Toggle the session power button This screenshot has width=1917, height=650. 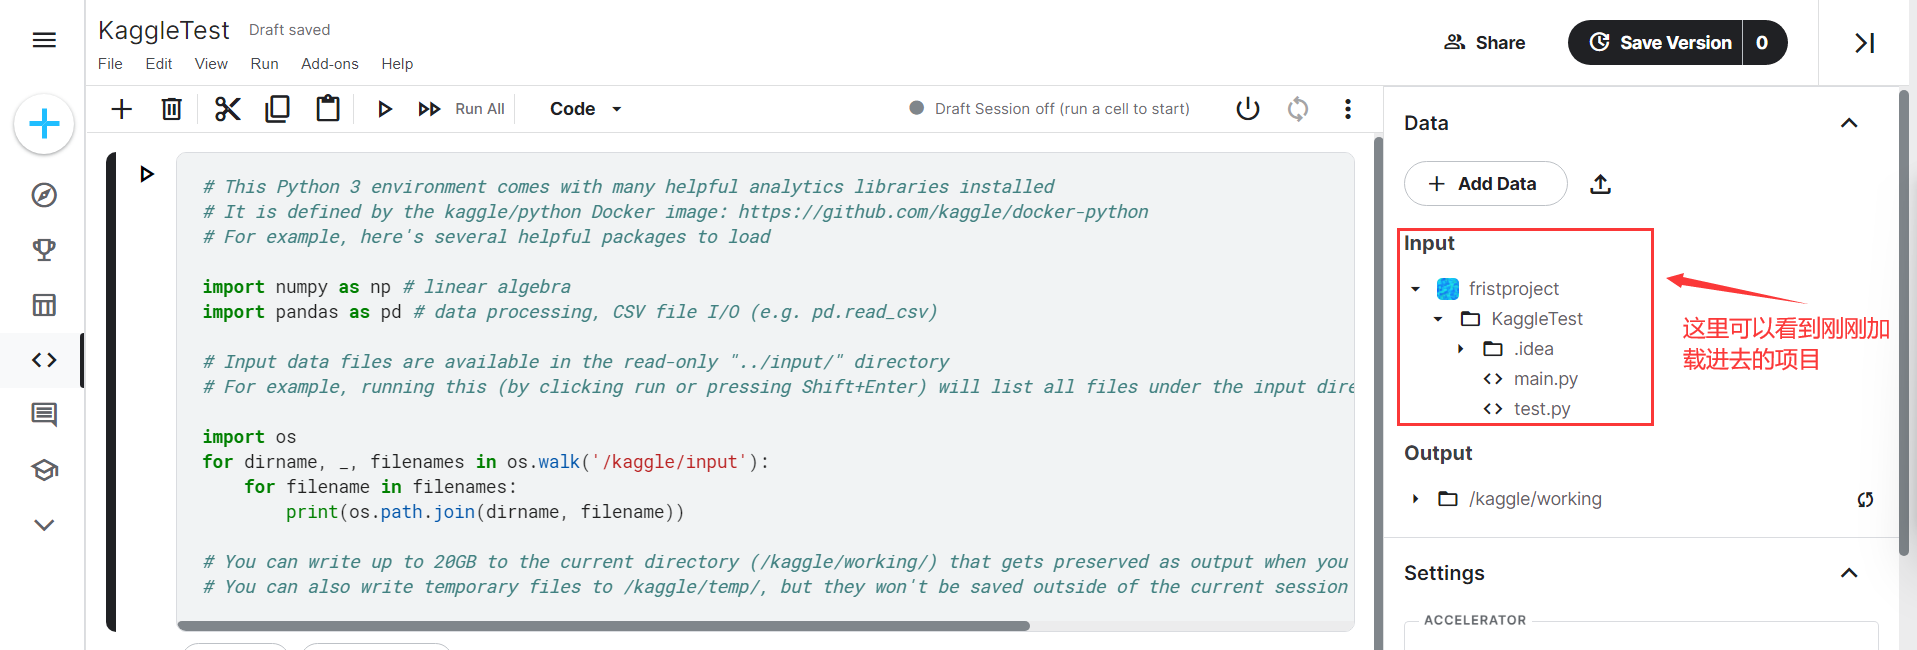(x=1248, y=109)
